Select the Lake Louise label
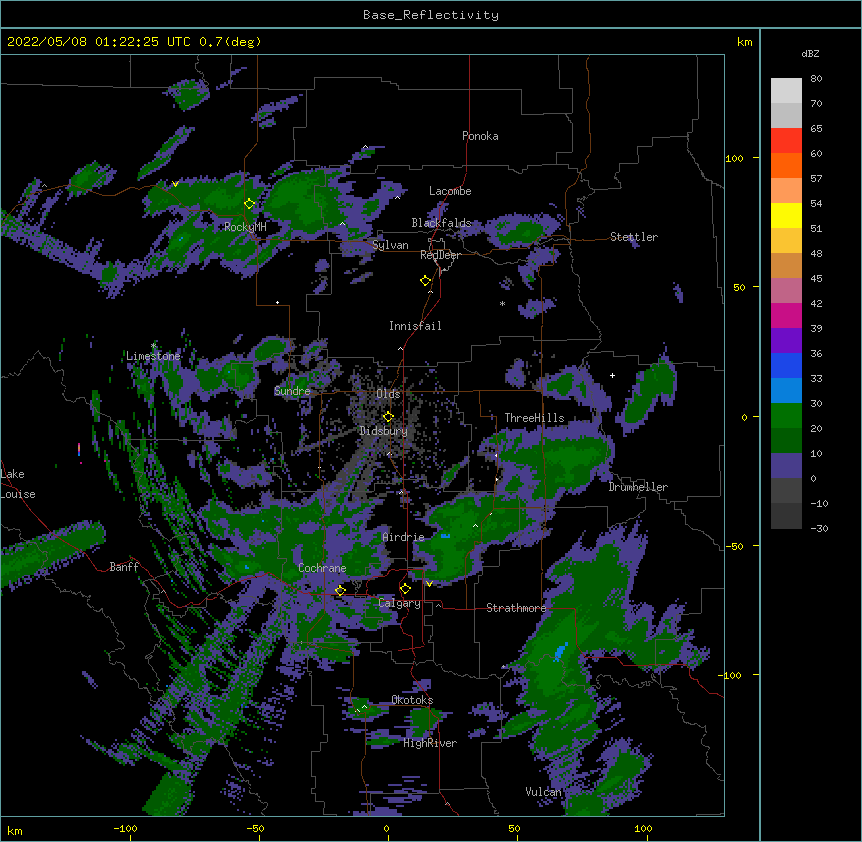Image resolution: width=862 pixels, height=842 pixels. tap(18, 484)
